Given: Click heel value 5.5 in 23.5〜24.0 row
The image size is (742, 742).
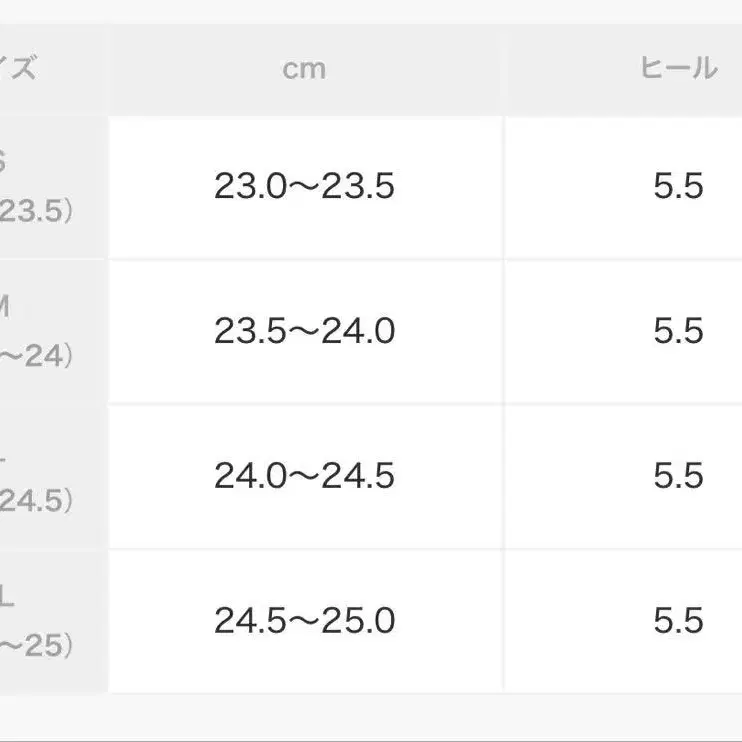Looking at the screenshot, I should (x=679, y=331).
